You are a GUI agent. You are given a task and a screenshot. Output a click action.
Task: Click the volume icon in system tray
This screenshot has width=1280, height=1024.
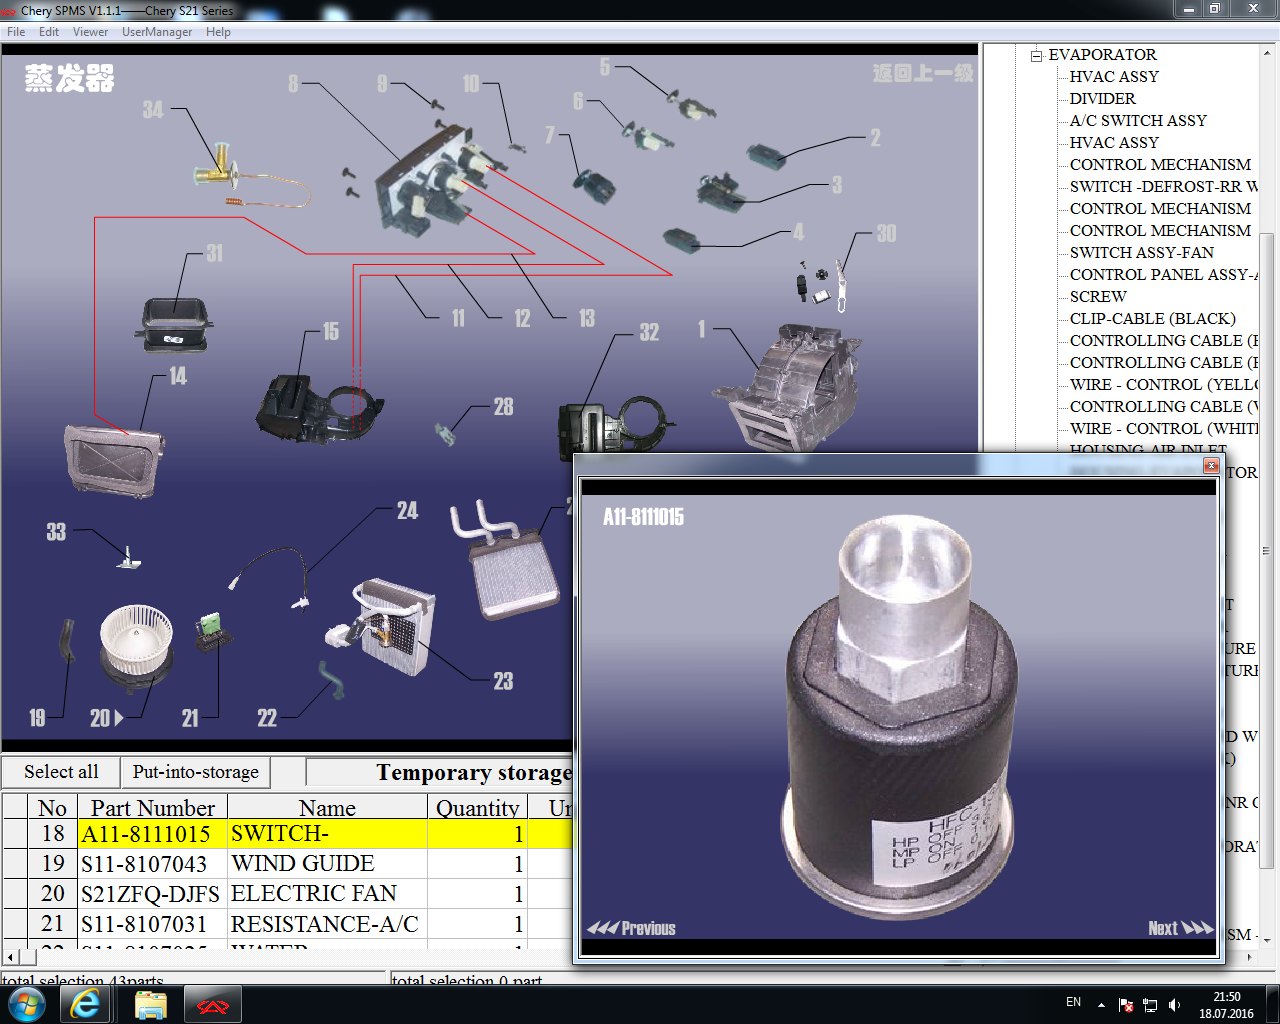pos(1175,1005)
